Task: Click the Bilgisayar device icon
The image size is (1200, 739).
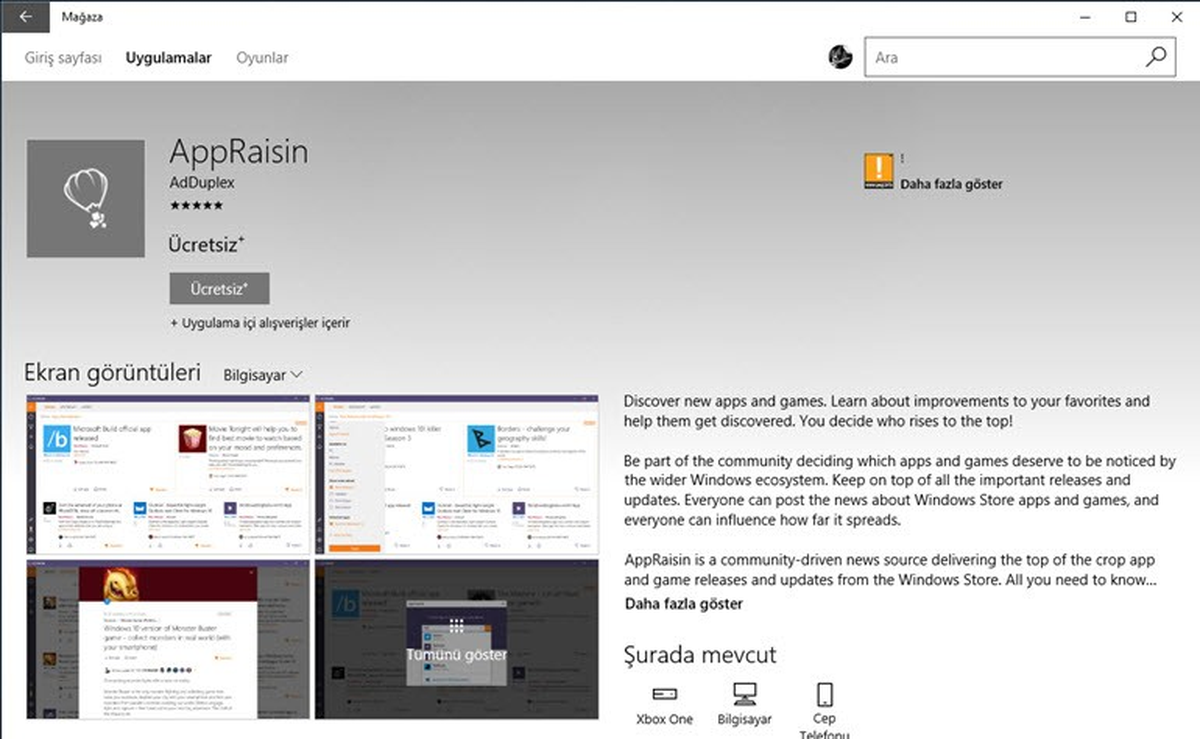Action: 745,694
